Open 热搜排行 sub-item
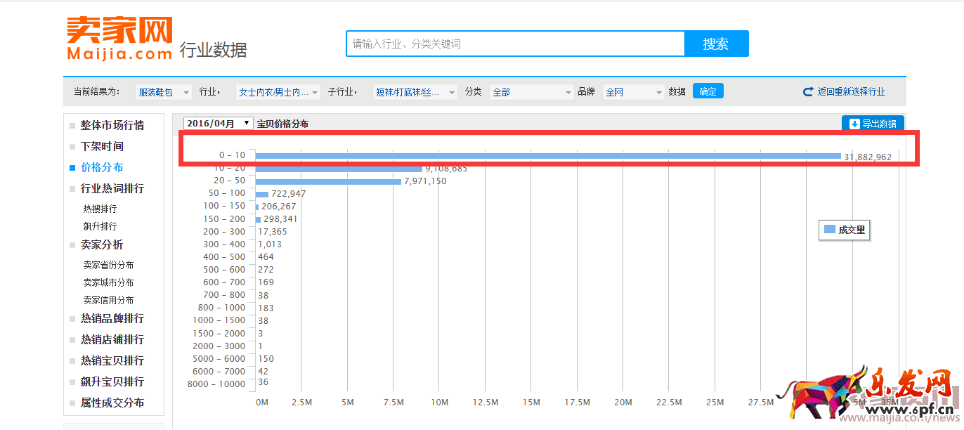Image resolution: width=964 pixels, height=430 pixels. click(100, 209)
